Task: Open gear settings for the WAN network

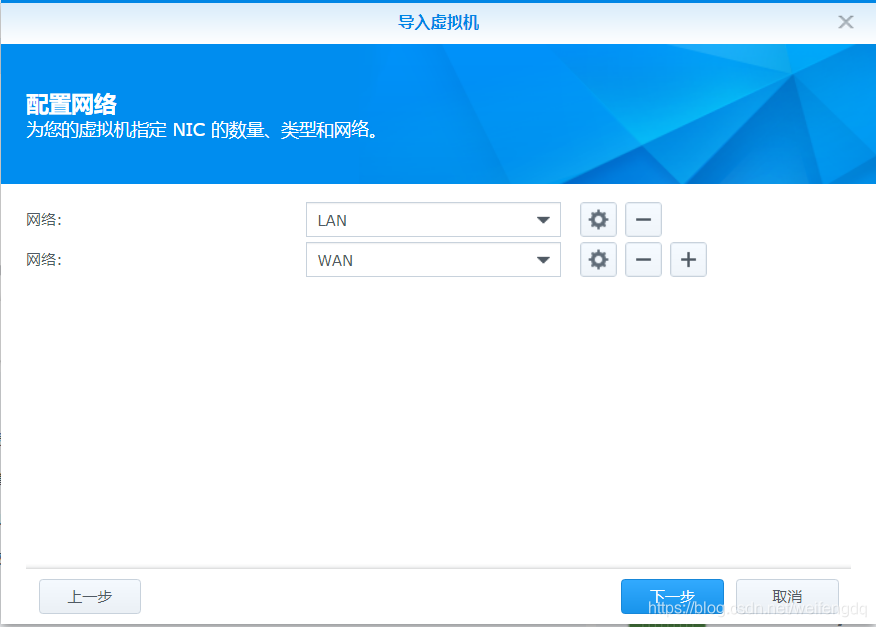Action: click(598, 259)
